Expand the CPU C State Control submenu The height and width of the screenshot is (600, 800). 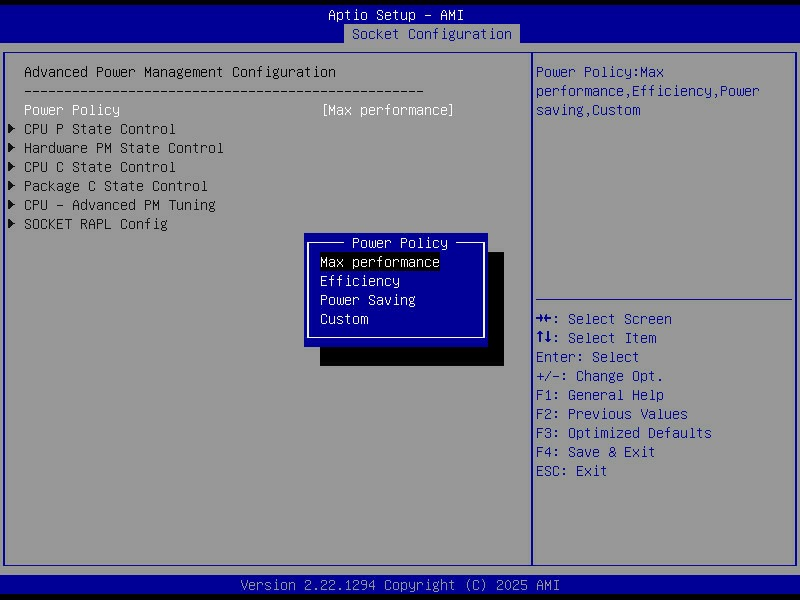pos(99,167)
